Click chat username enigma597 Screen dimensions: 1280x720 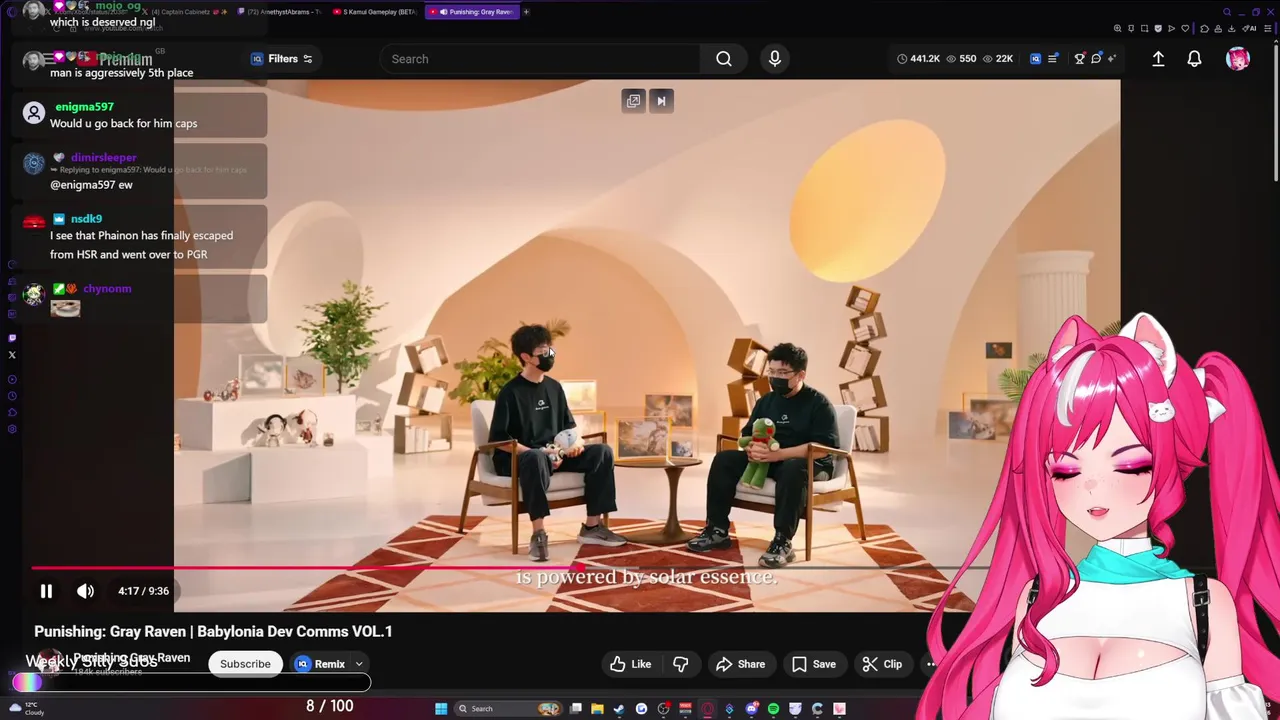pyautogui.click(x=84, y=106)
